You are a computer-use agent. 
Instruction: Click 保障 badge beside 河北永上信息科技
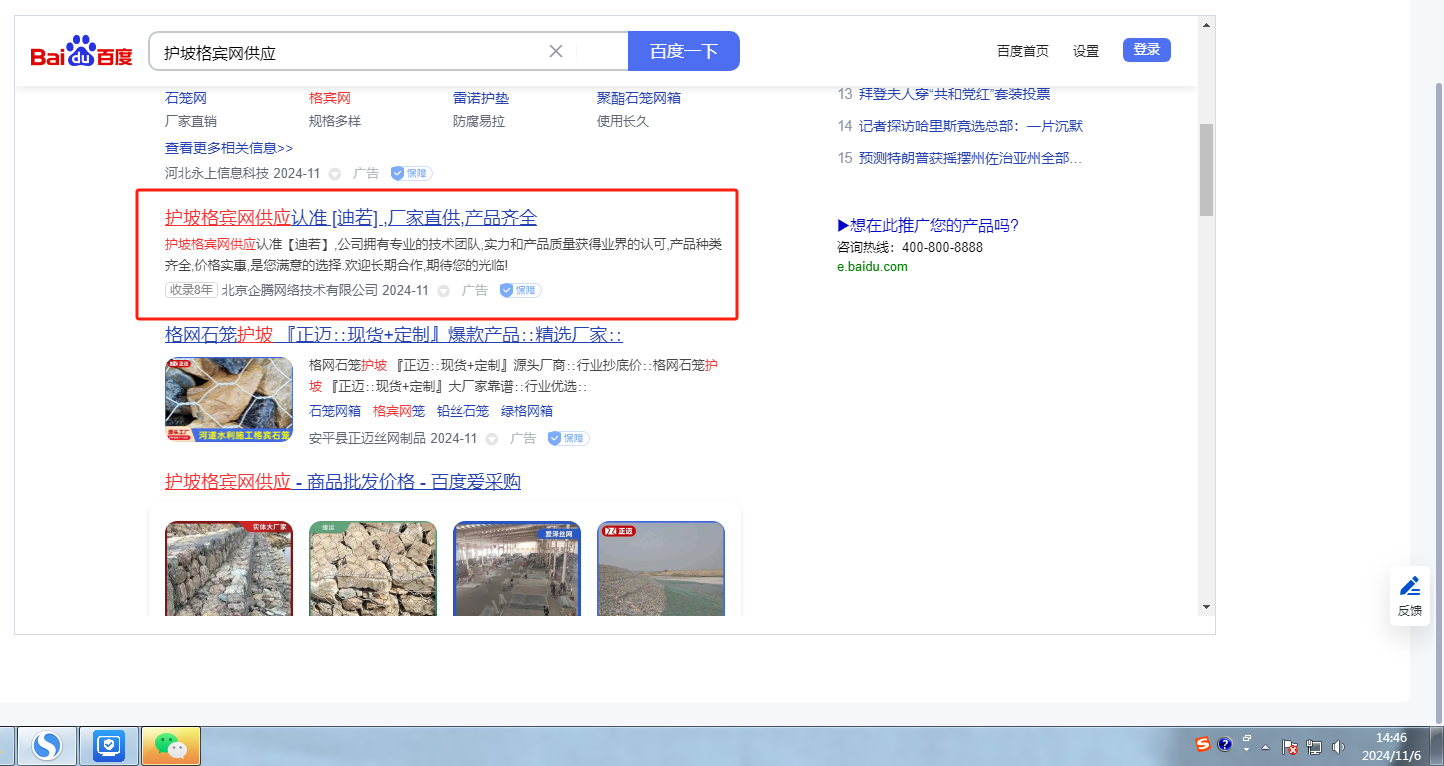click(x=411, y=173)
